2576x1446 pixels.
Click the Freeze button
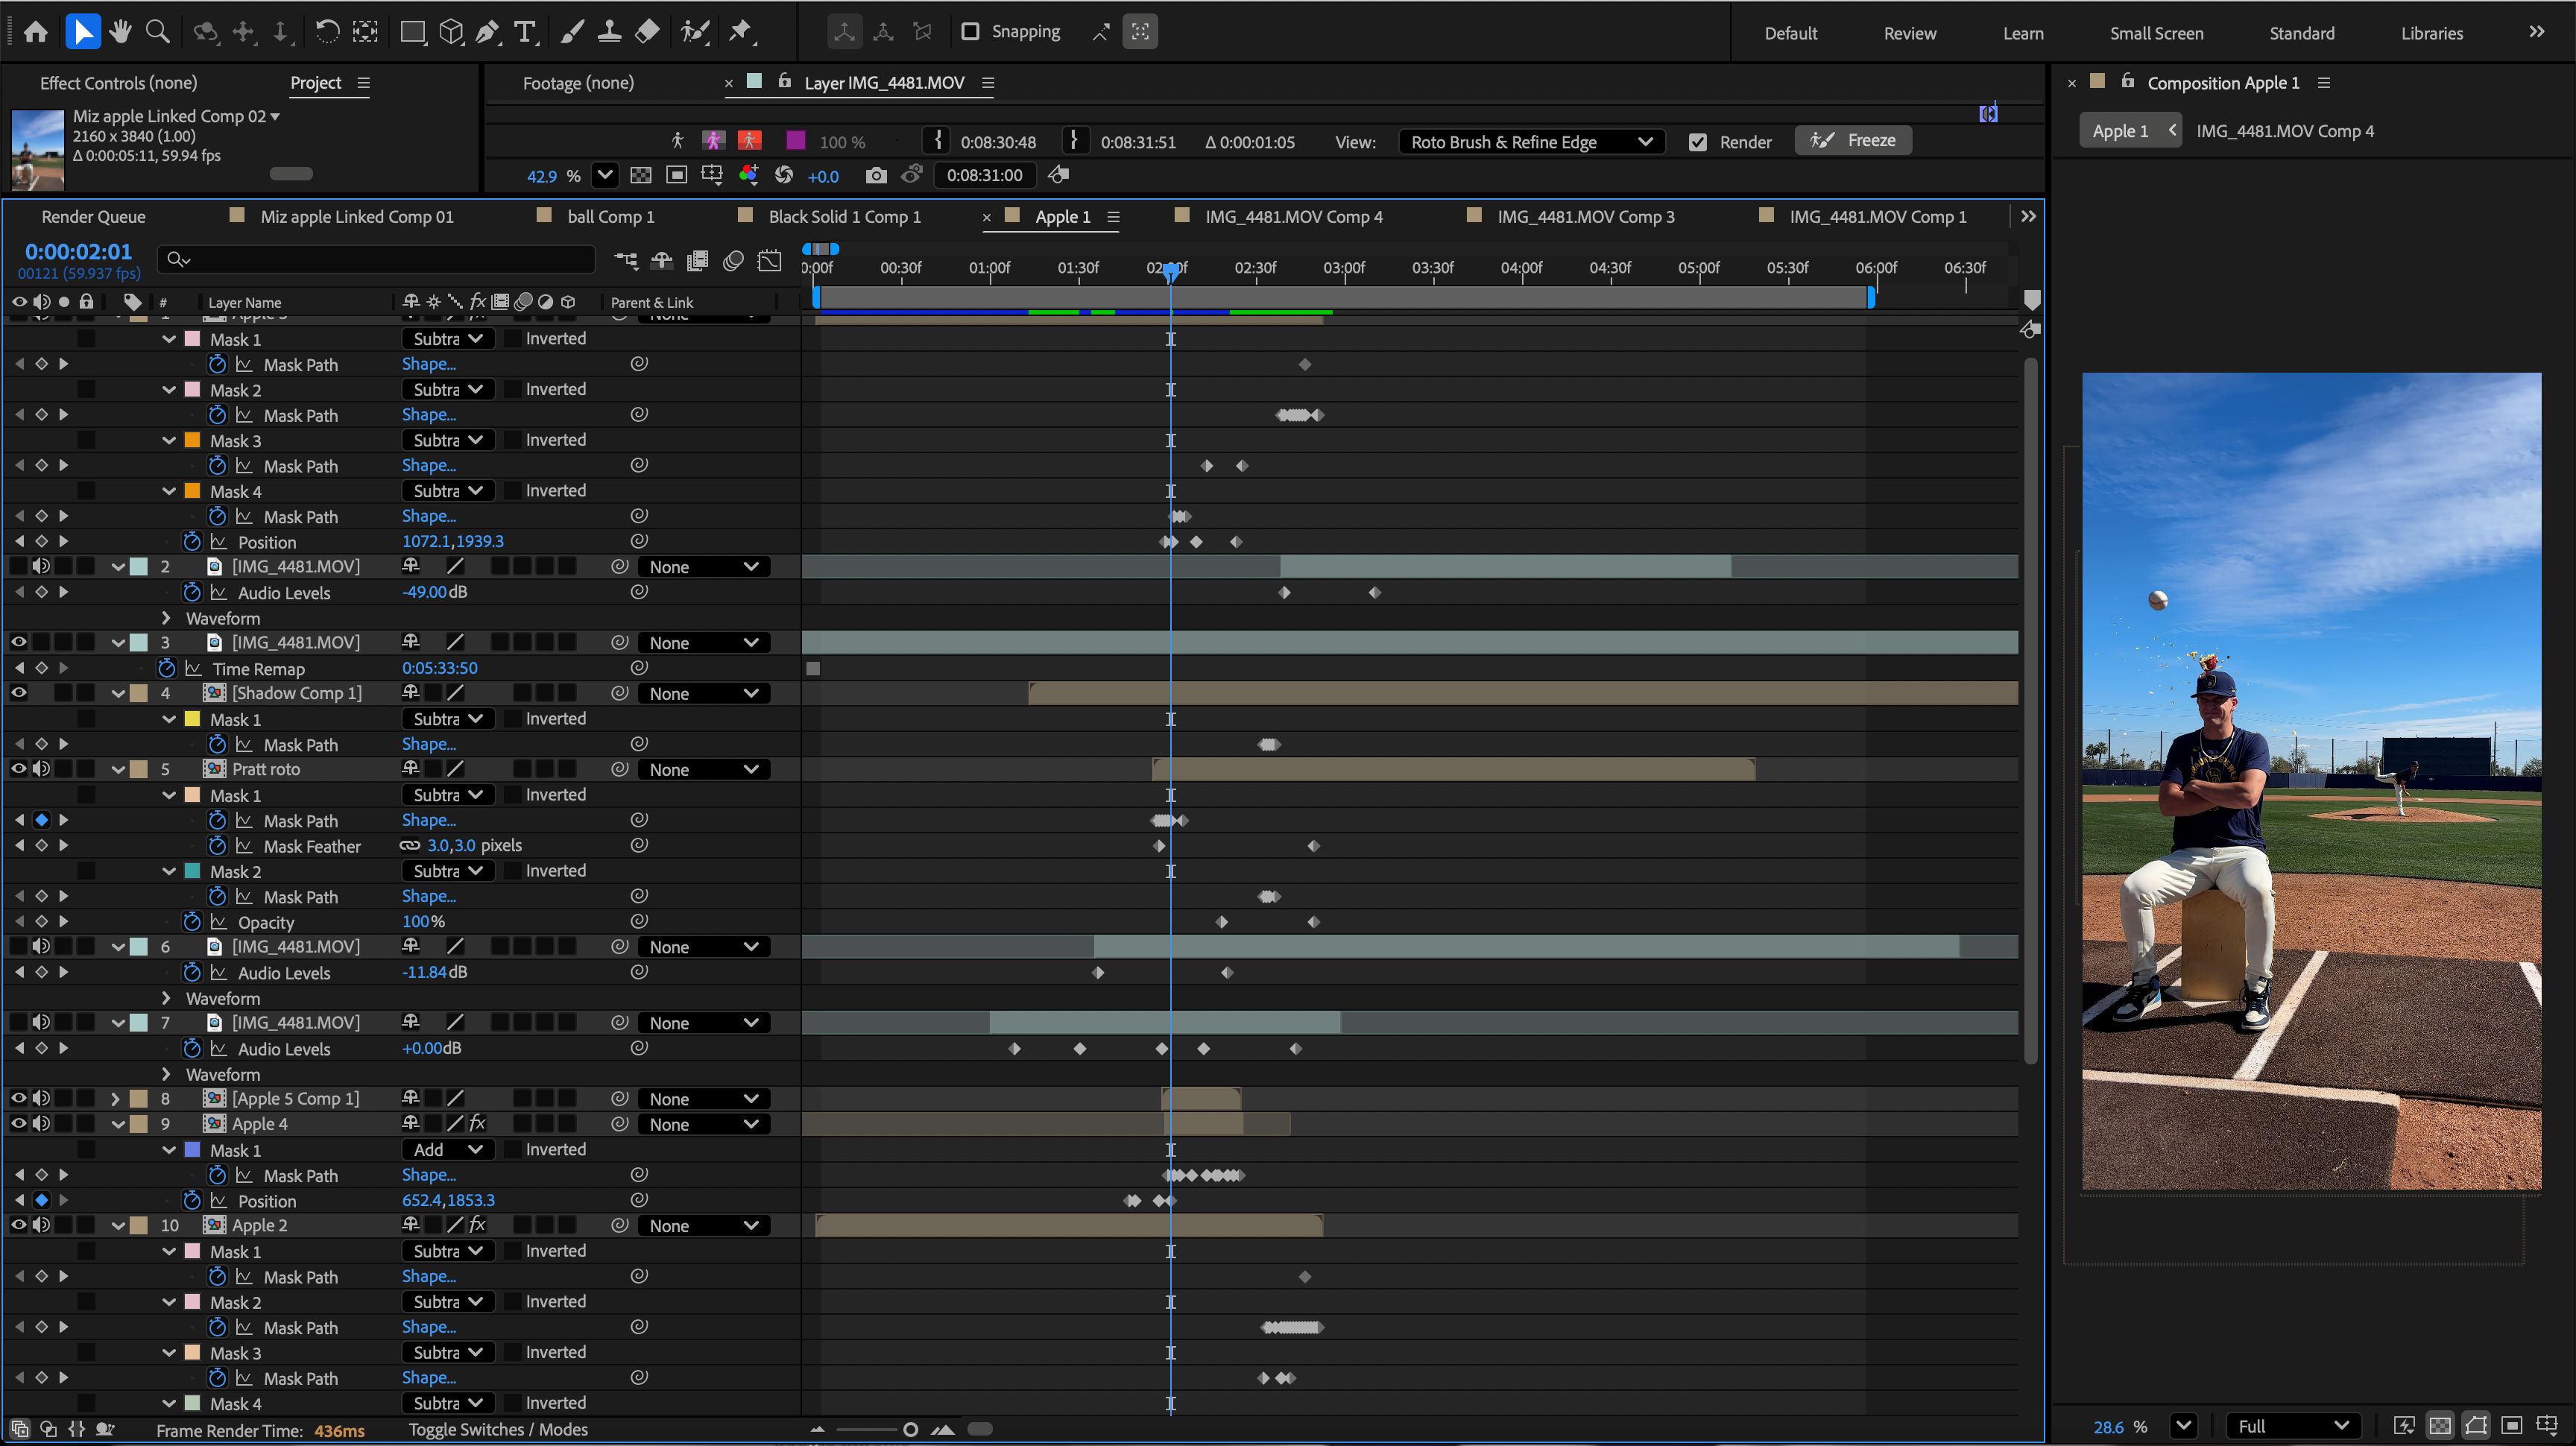[x=1852, y=141]
